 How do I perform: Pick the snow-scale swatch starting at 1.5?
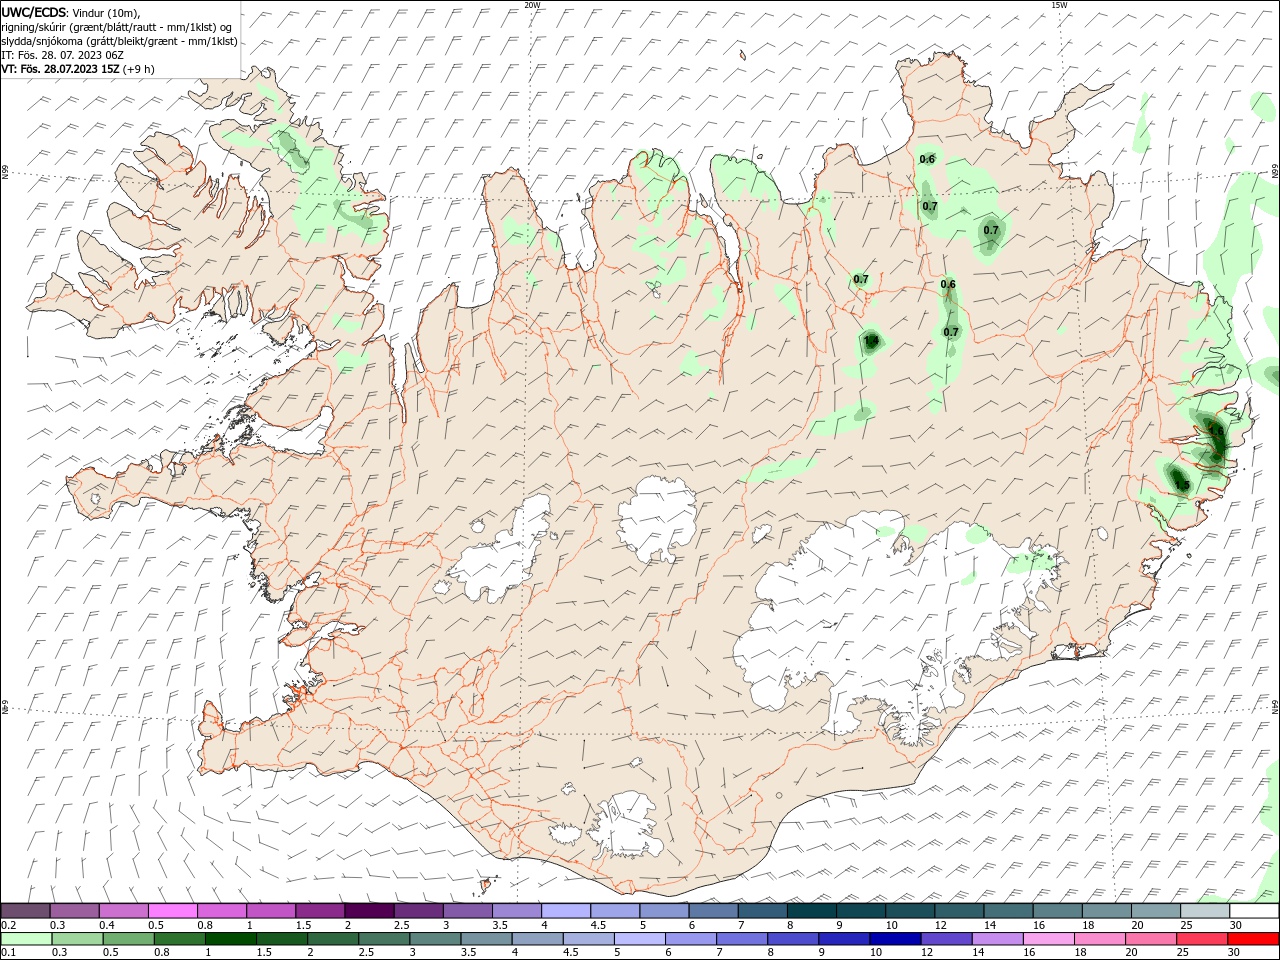pos(320,911)
